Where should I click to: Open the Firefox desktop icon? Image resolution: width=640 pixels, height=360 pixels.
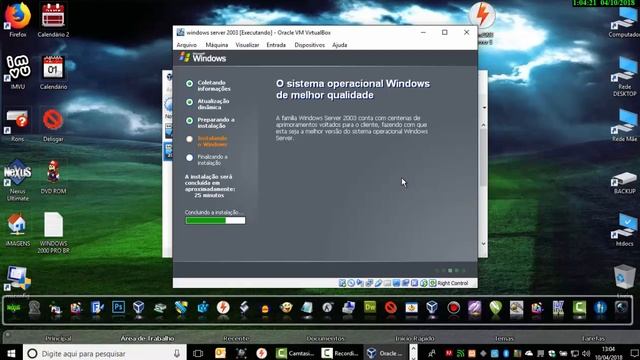[18, 20]
